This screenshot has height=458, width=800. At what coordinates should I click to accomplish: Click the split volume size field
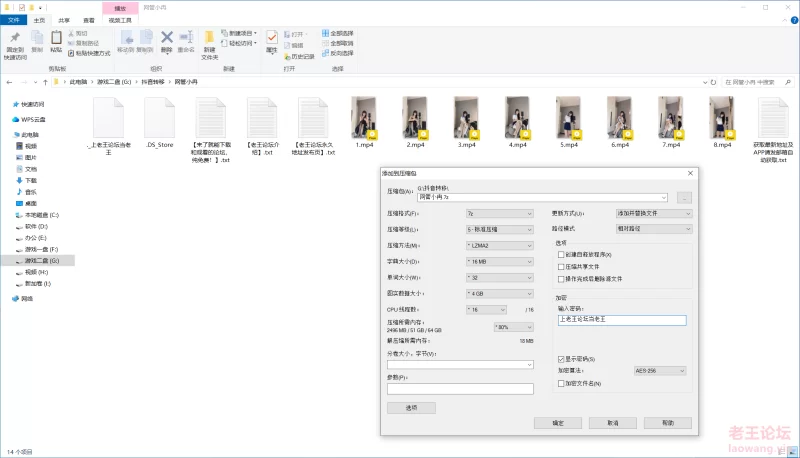pos(460,365)
